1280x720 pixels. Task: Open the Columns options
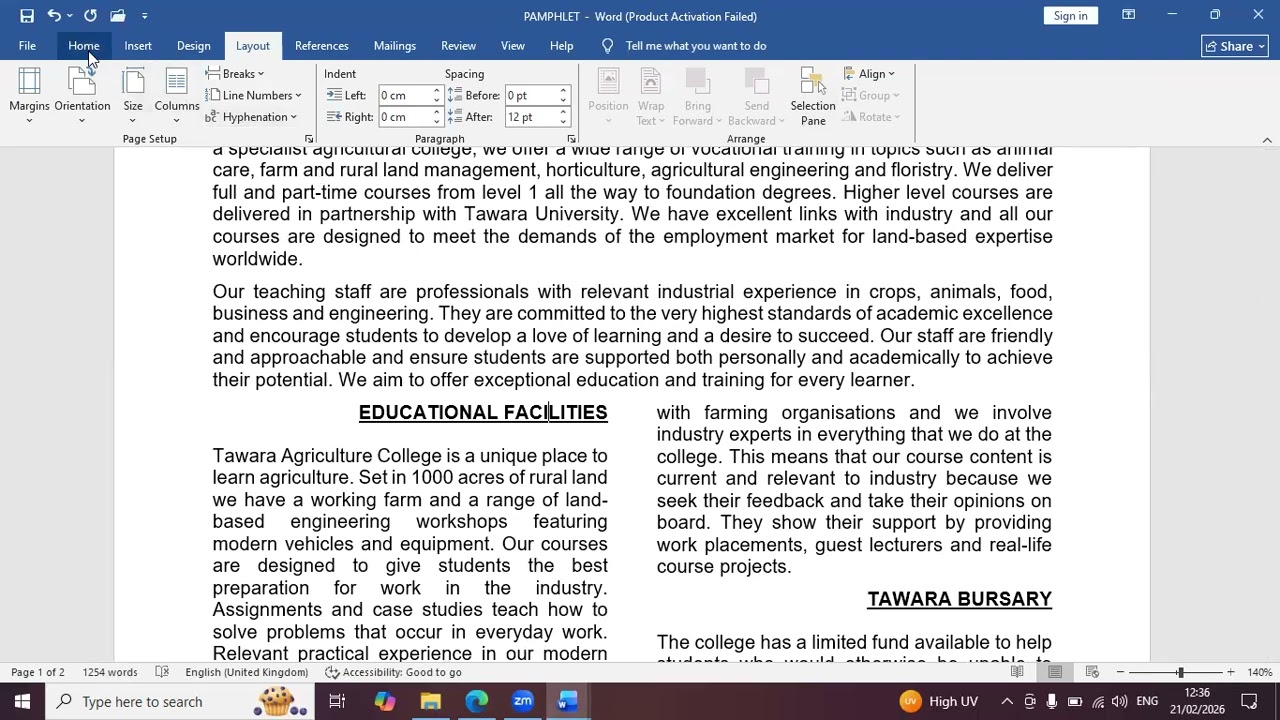tap(177, 96)
